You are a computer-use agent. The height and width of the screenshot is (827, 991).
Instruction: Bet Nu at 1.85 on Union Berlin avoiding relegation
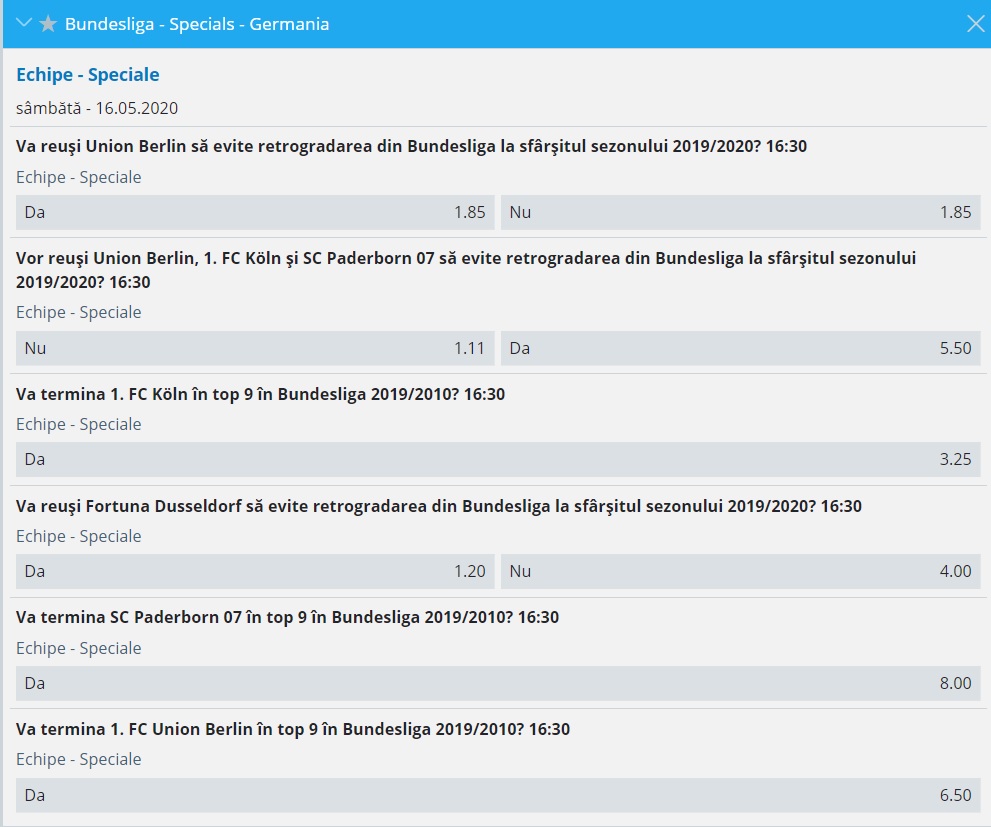click(x=739, y=212)
